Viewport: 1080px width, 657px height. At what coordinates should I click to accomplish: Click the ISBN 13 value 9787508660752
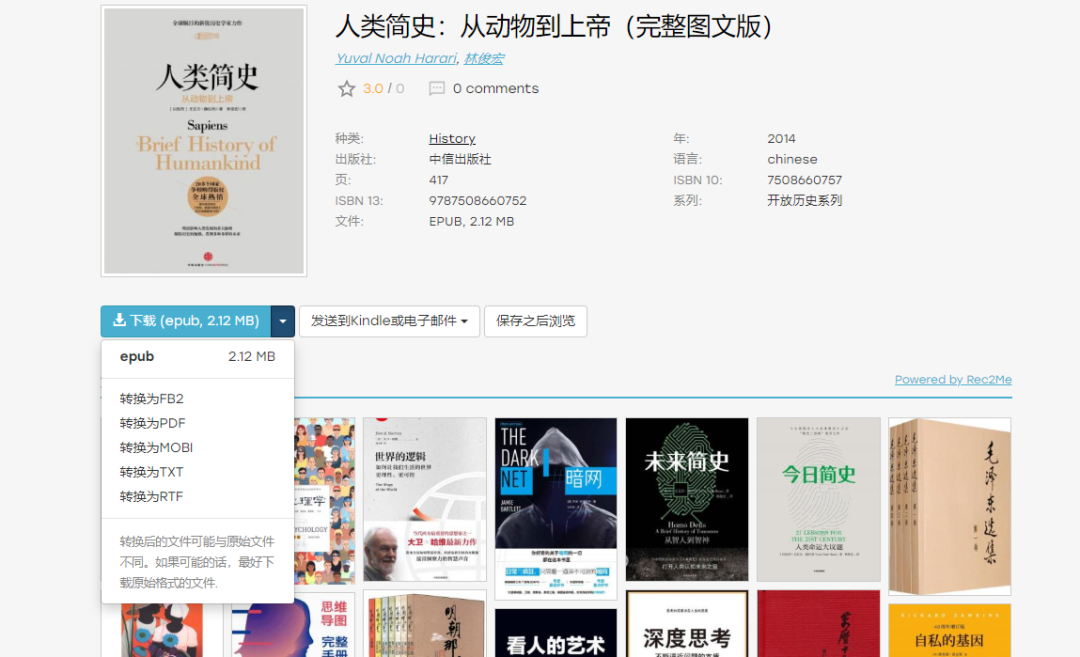[478, 200]
